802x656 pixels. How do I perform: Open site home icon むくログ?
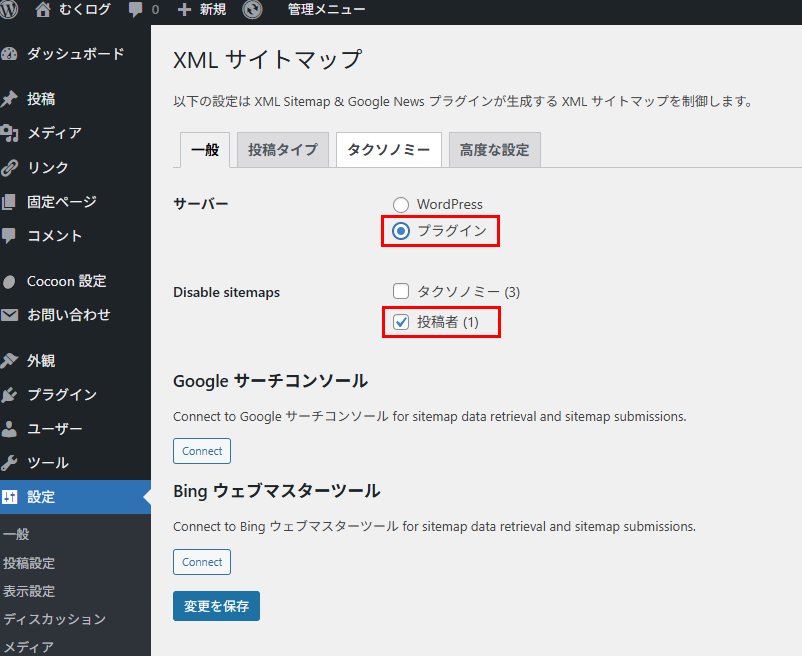click(42, 10)
